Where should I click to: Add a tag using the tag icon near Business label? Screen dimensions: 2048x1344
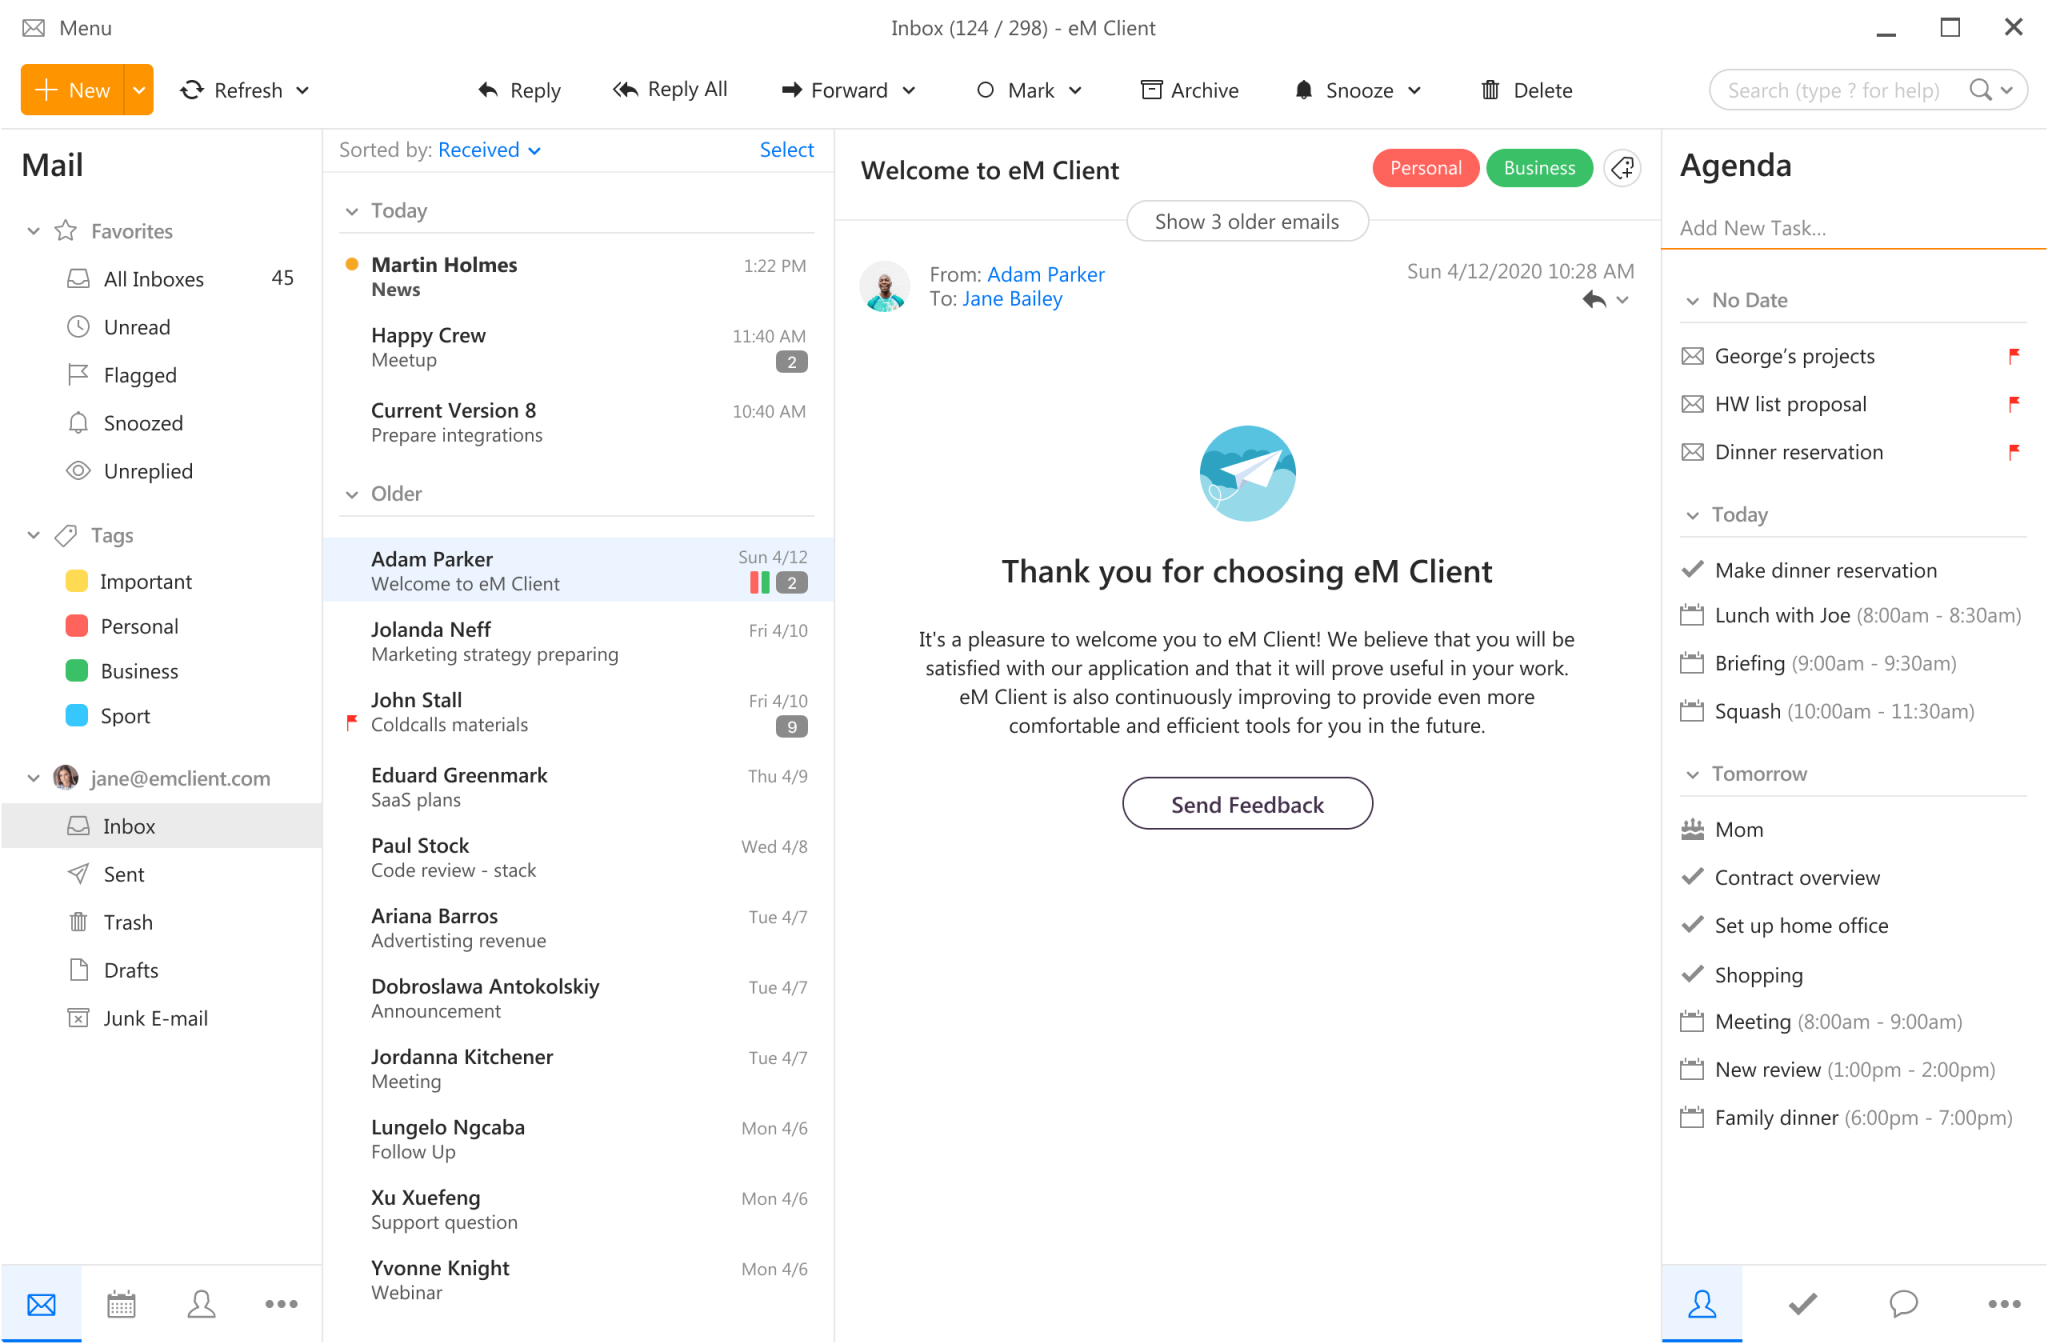1622,168
